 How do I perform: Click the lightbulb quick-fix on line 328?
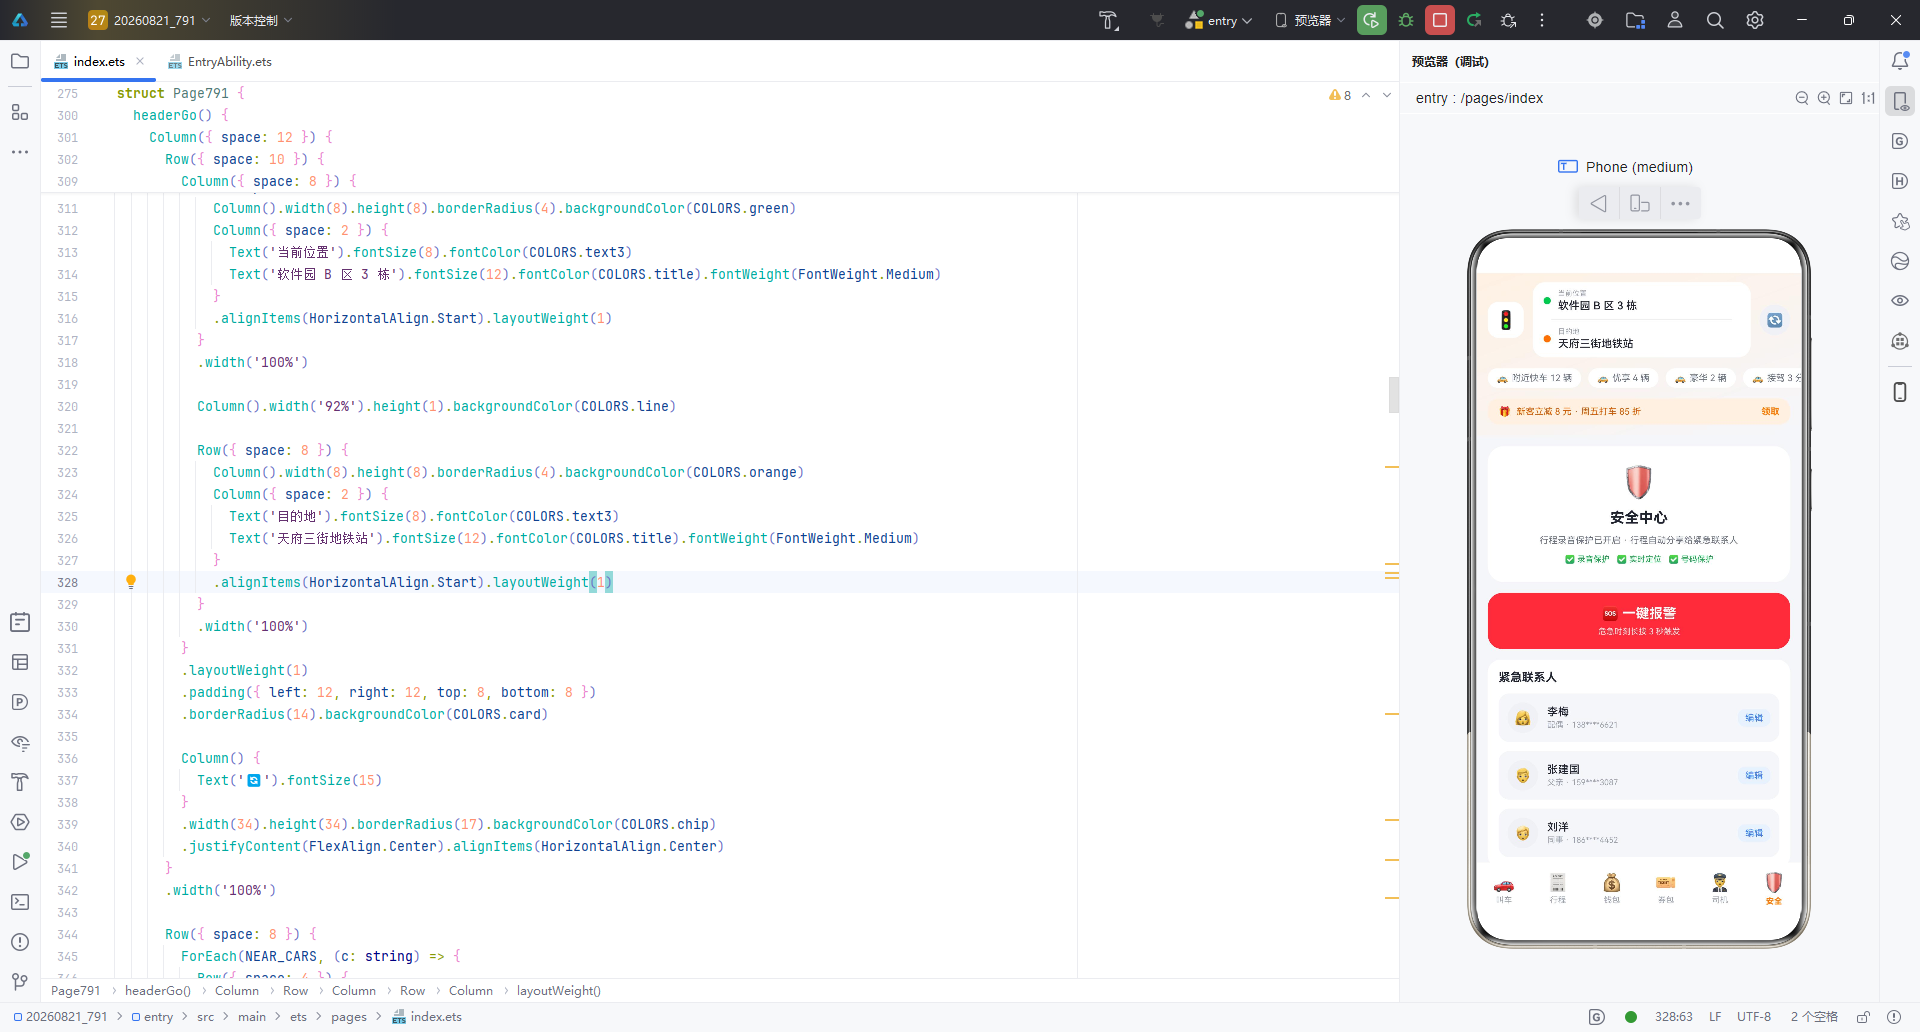point(131,582)
